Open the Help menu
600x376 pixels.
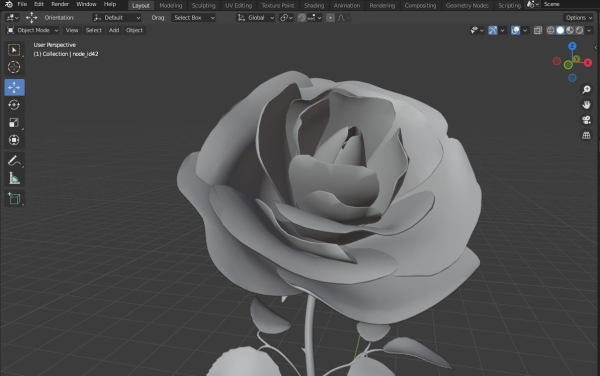[x=110, y=4]
